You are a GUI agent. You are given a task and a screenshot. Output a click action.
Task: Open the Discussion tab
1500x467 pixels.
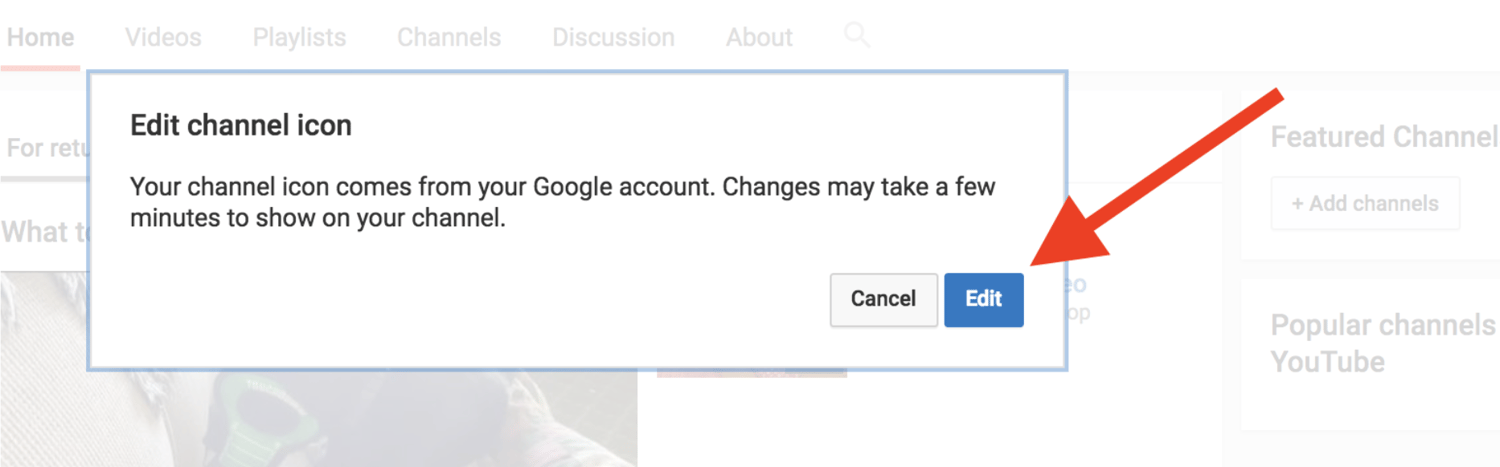[613, 38]
